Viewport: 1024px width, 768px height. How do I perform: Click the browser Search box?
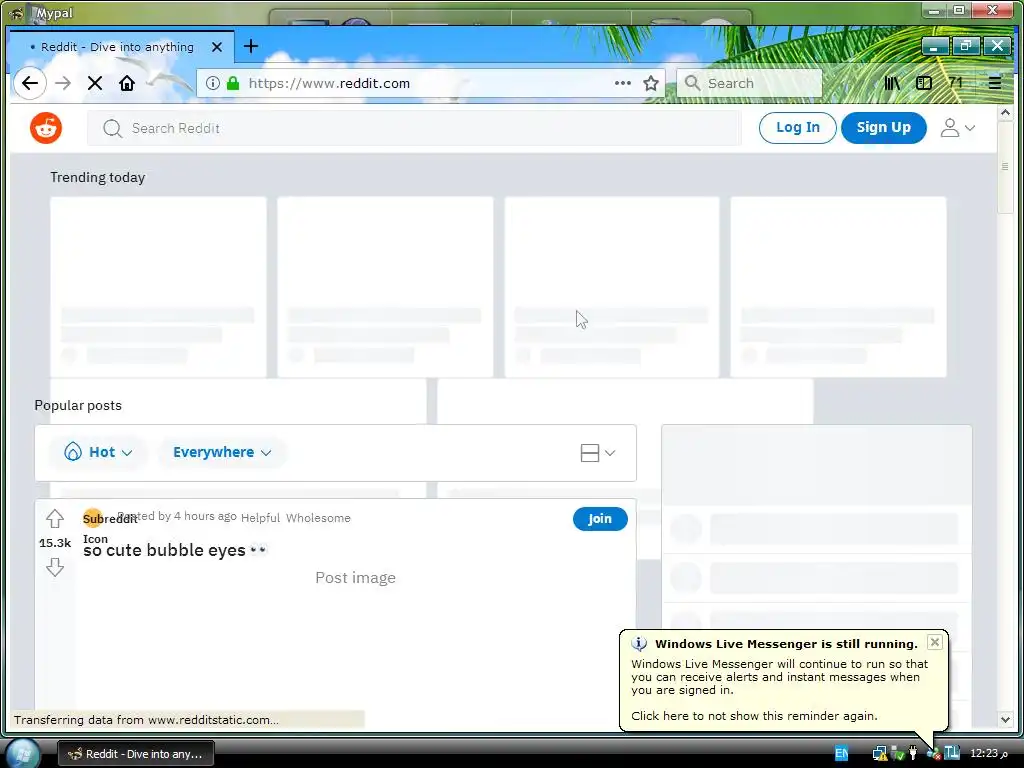(x=749, y=83)
